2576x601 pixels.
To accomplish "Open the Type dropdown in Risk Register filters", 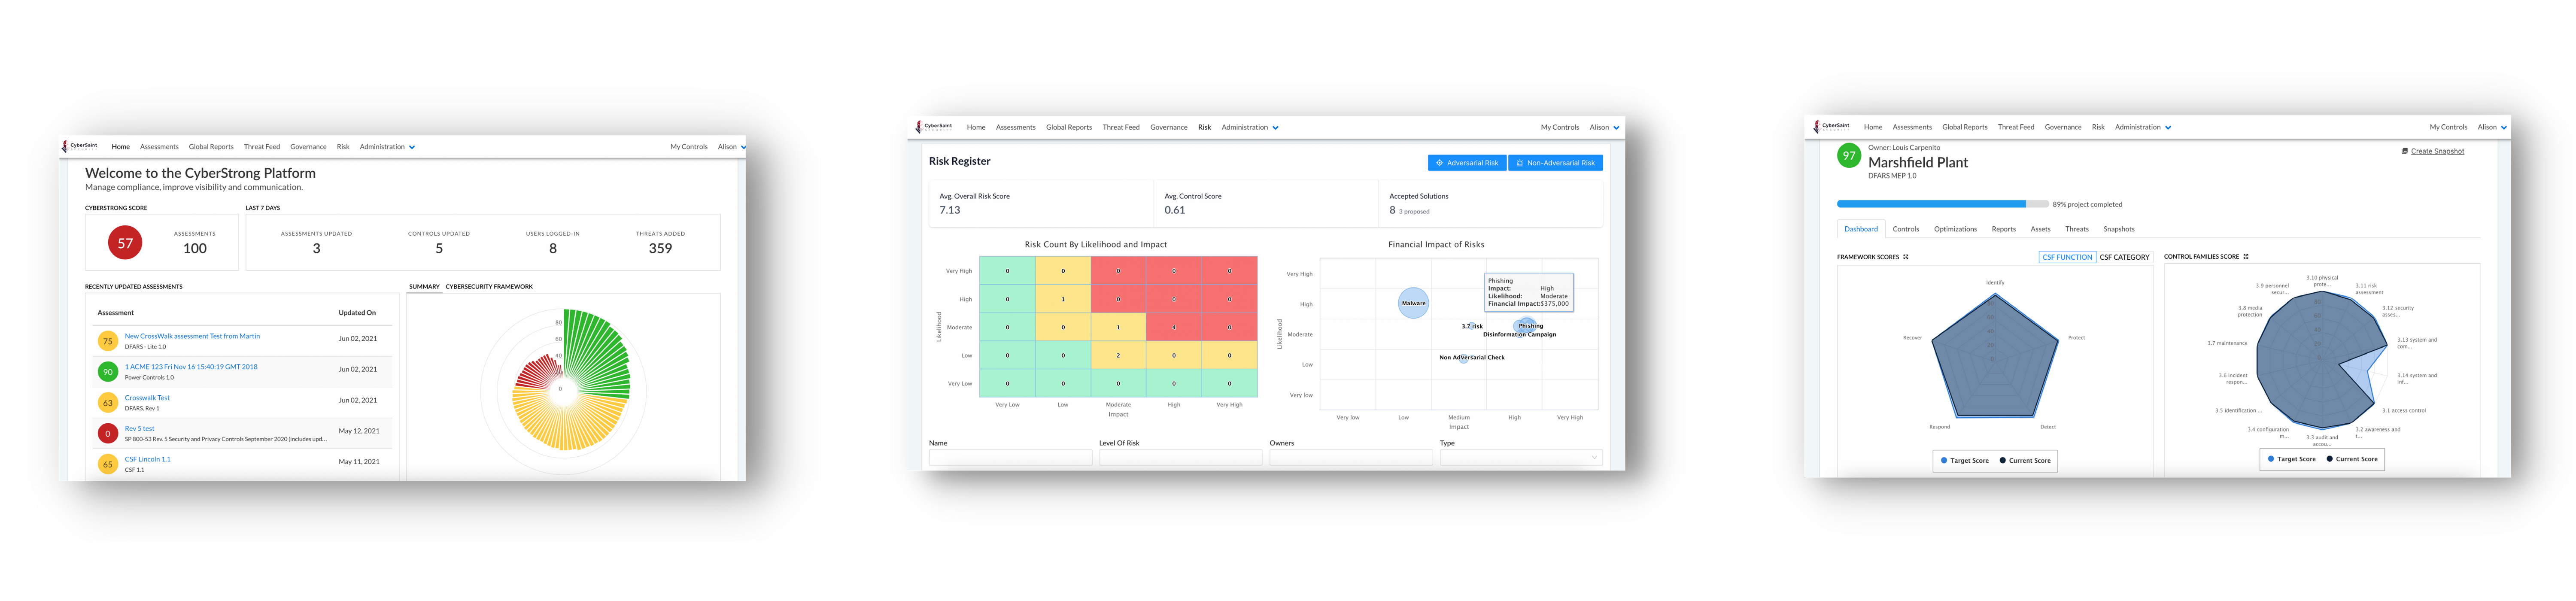I will 1521,458.
